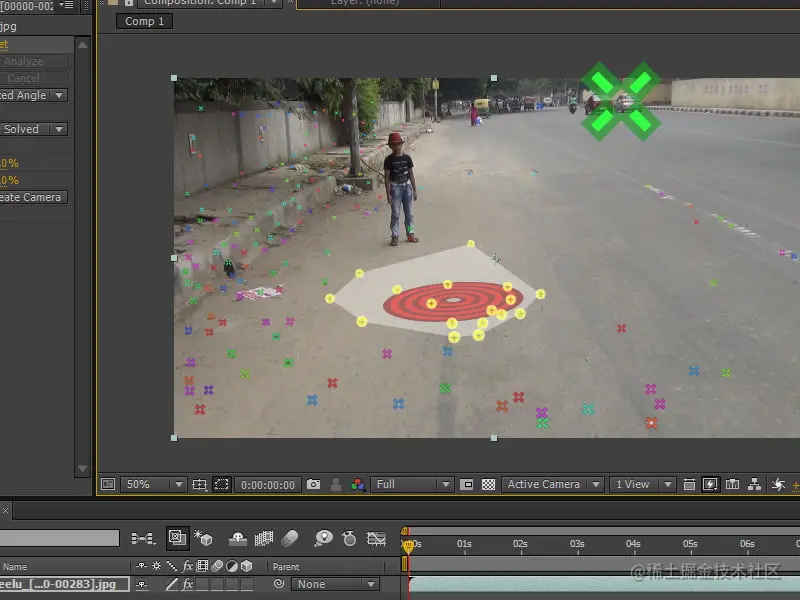
Task: Click Parent column header
Action: coord(286,566)
